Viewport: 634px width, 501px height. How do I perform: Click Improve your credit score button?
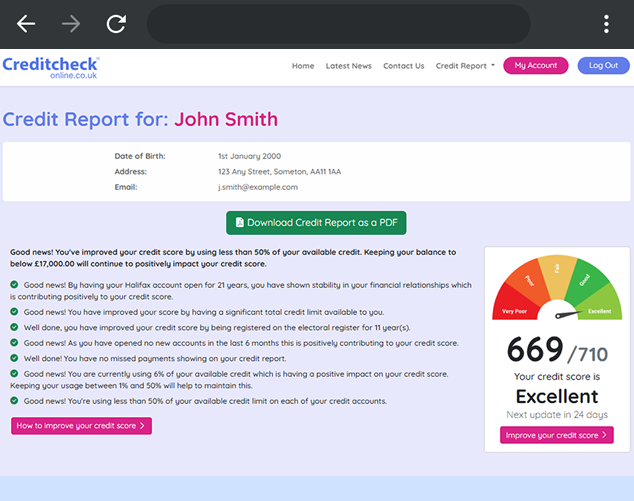(x=556, y=435)
